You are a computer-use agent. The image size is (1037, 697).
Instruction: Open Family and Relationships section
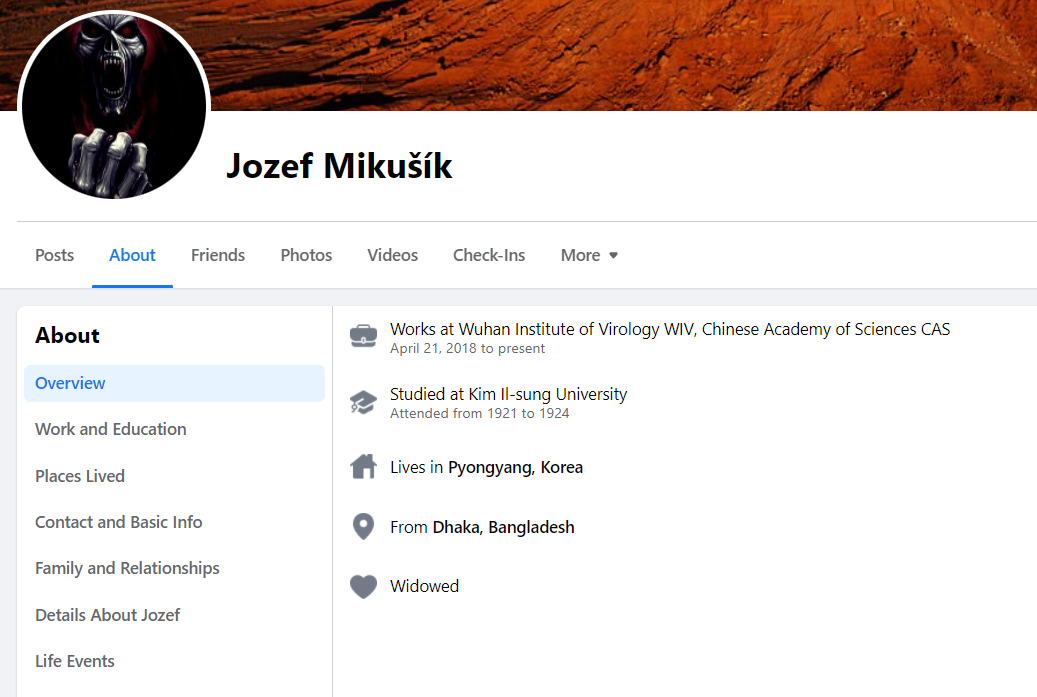tap(127, 569)
